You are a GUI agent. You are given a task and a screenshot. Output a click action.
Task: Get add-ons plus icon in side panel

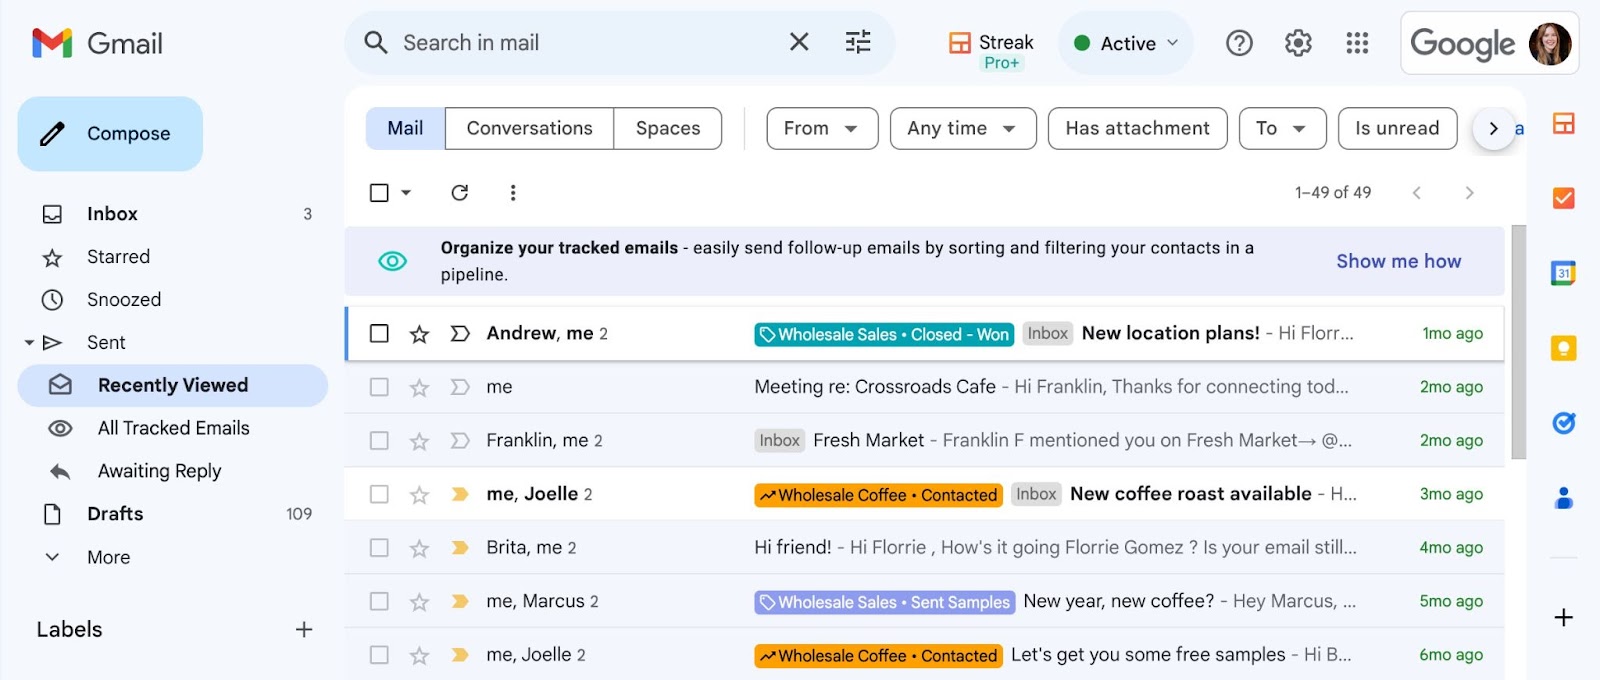[x=1564, y=617]
